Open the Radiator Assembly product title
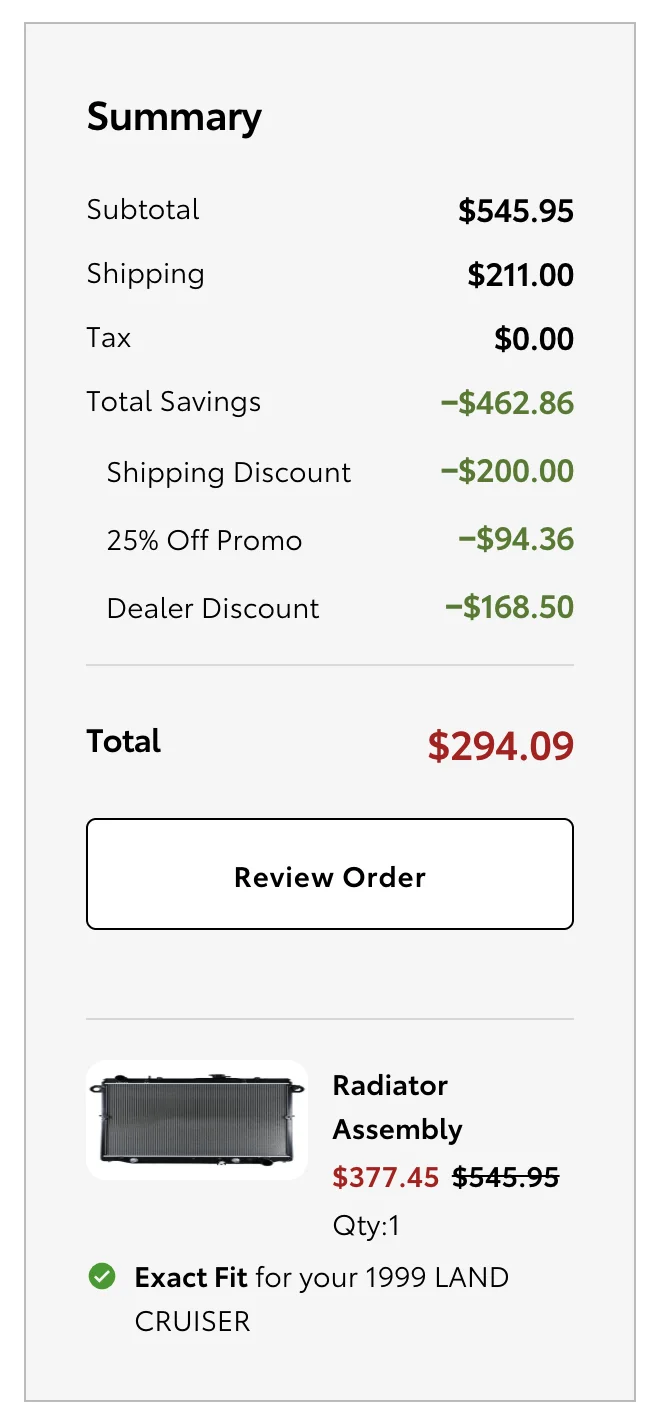 tap(398, 1107)
